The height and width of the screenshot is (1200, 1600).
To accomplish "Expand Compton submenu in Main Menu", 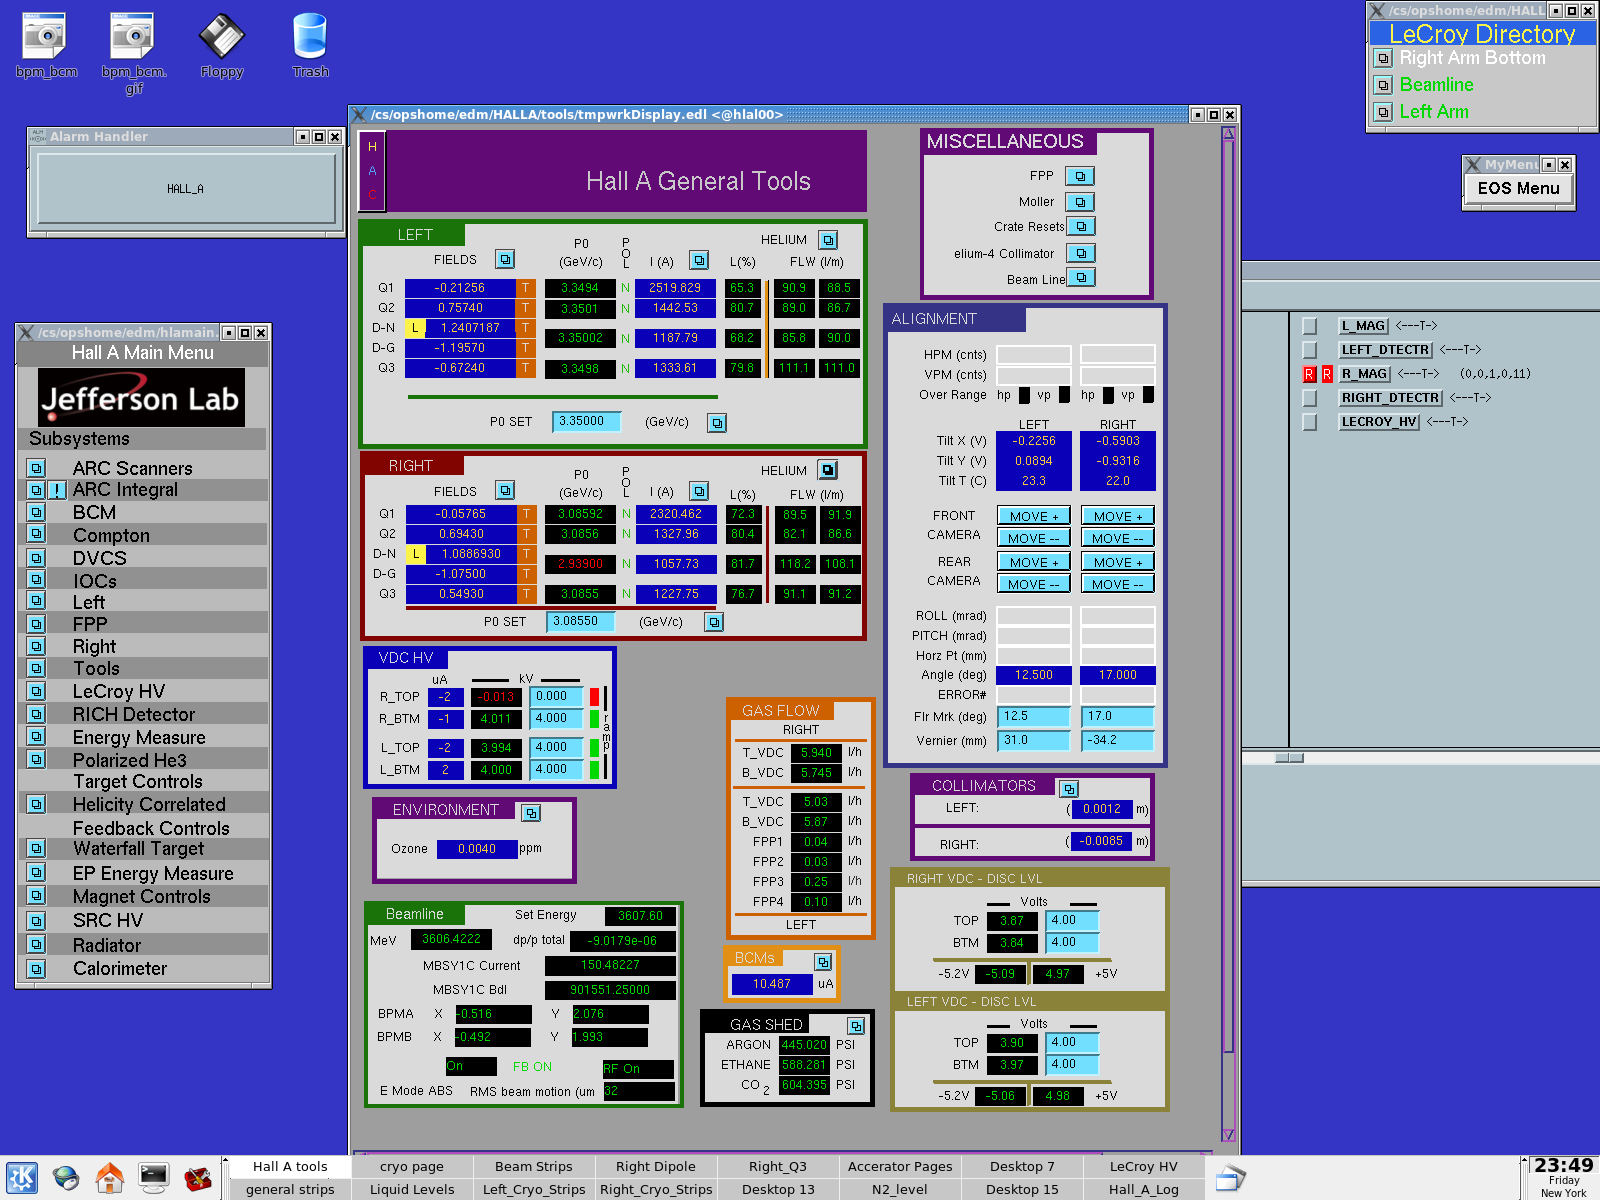I will [x=36, y=534].
